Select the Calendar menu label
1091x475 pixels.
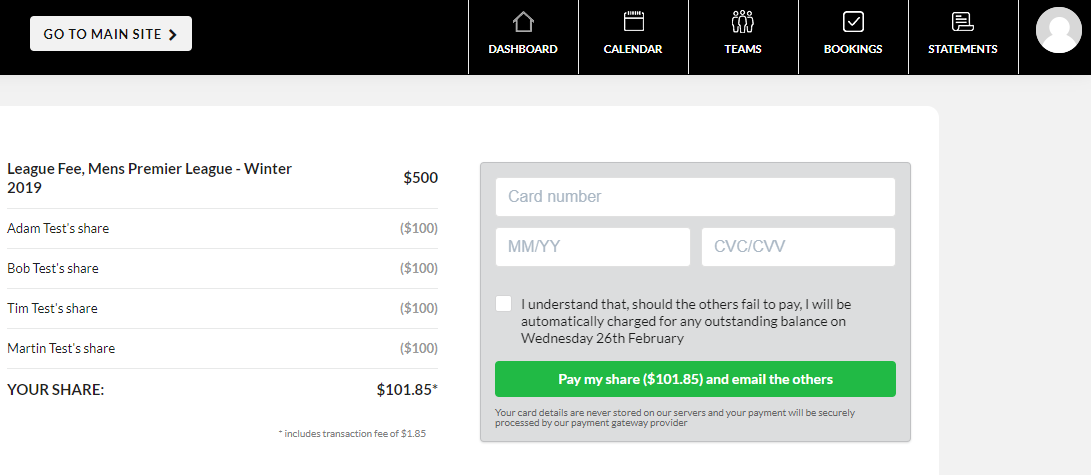point(633,49)
